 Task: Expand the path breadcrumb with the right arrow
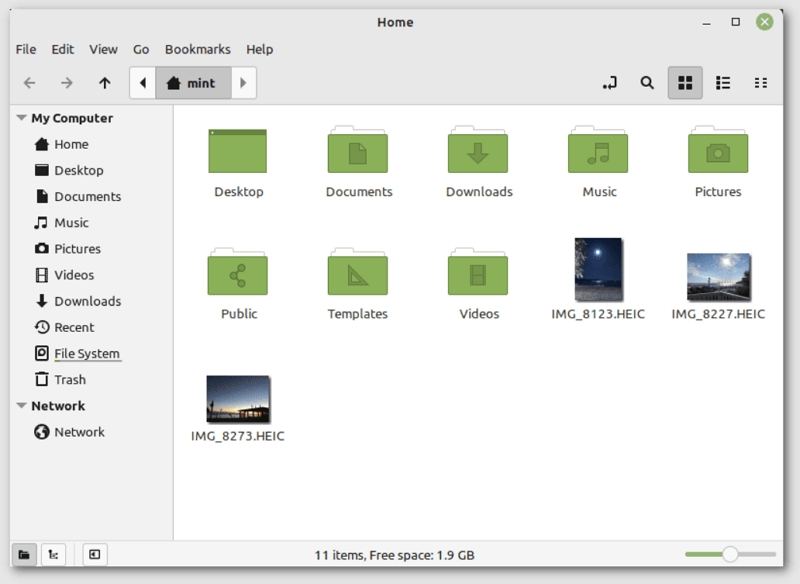(244, 83)
